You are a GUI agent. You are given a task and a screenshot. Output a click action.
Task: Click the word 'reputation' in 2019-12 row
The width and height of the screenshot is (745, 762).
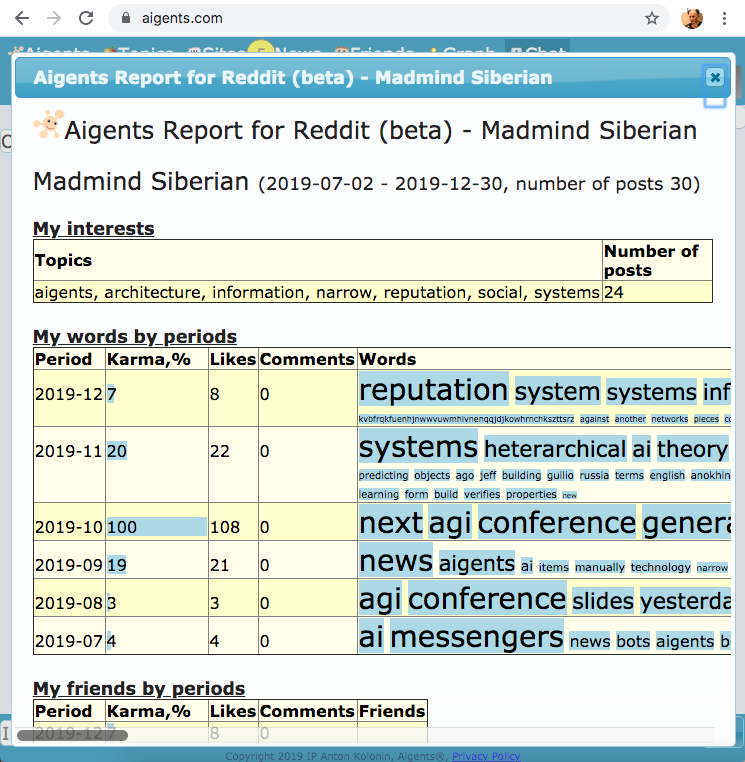point(433,389)
